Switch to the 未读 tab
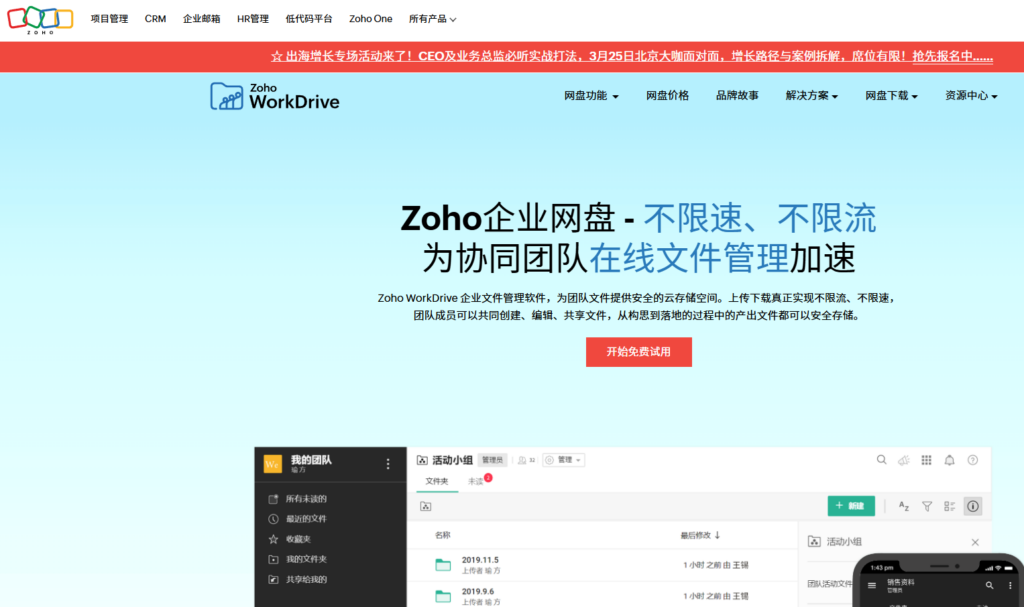 [x=475, y=478]
